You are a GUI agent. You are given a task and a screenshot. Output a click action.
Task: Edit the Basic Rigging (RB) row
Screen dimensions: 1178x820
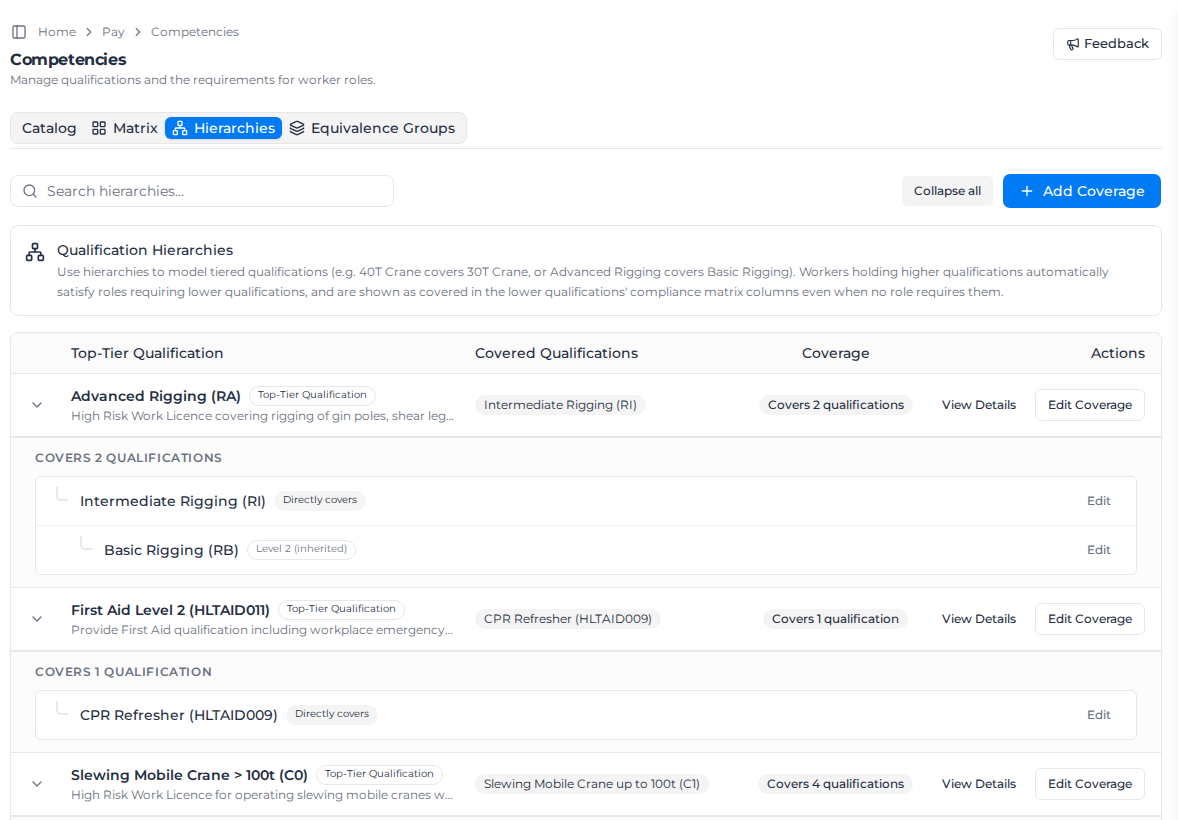click(1098, 550)
